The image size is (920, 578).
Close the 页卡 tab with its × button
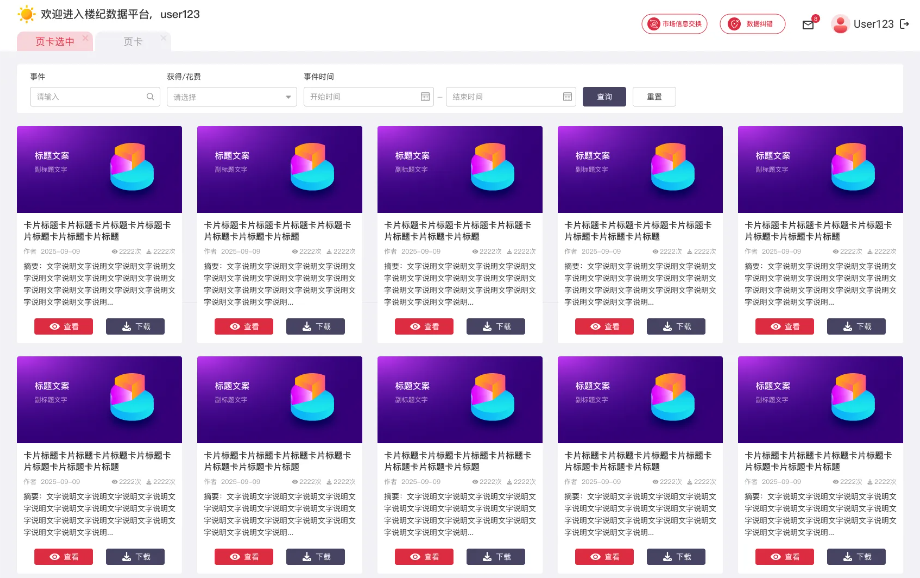click(x=164, y=38)
